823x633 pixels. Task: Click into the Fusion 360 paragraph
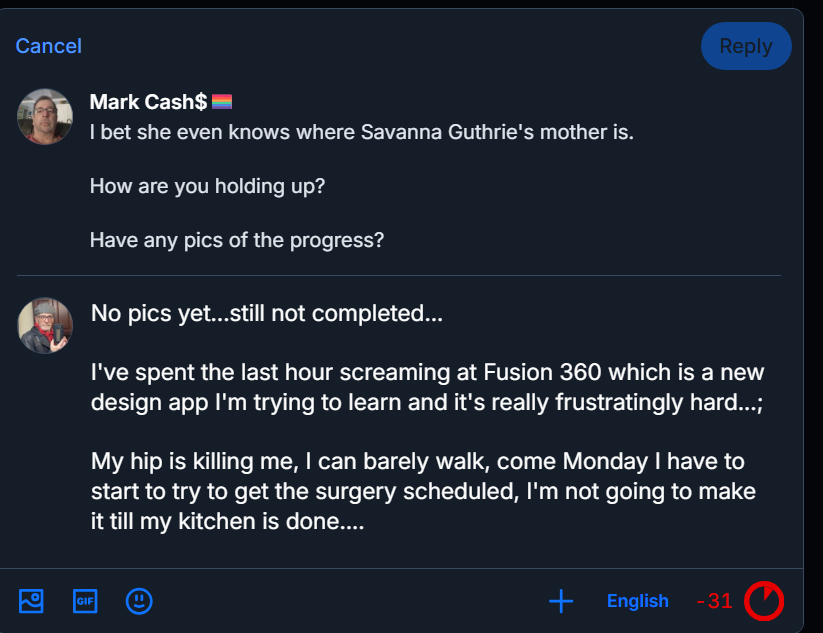427,388
